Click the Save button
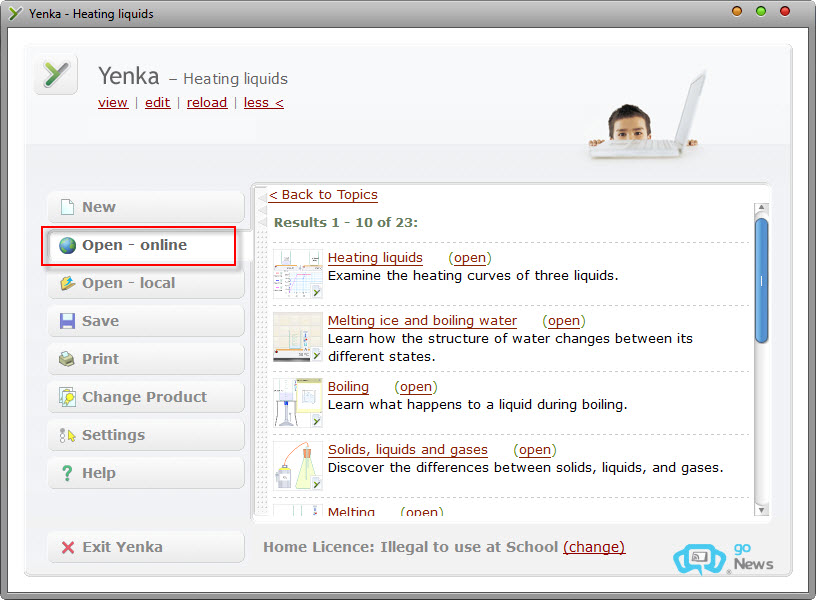Screen dimensions: 816x600 pyautogui.click(x=146, y=321)
